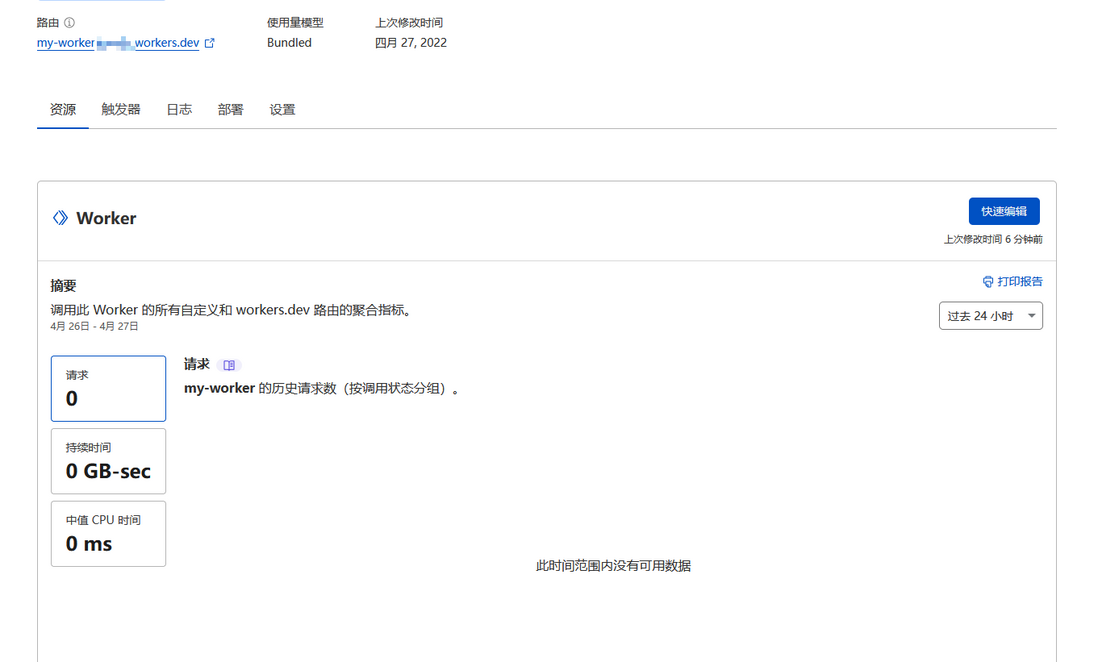Click the 四月 27, 2022 modified date

[x=411, y=43]
